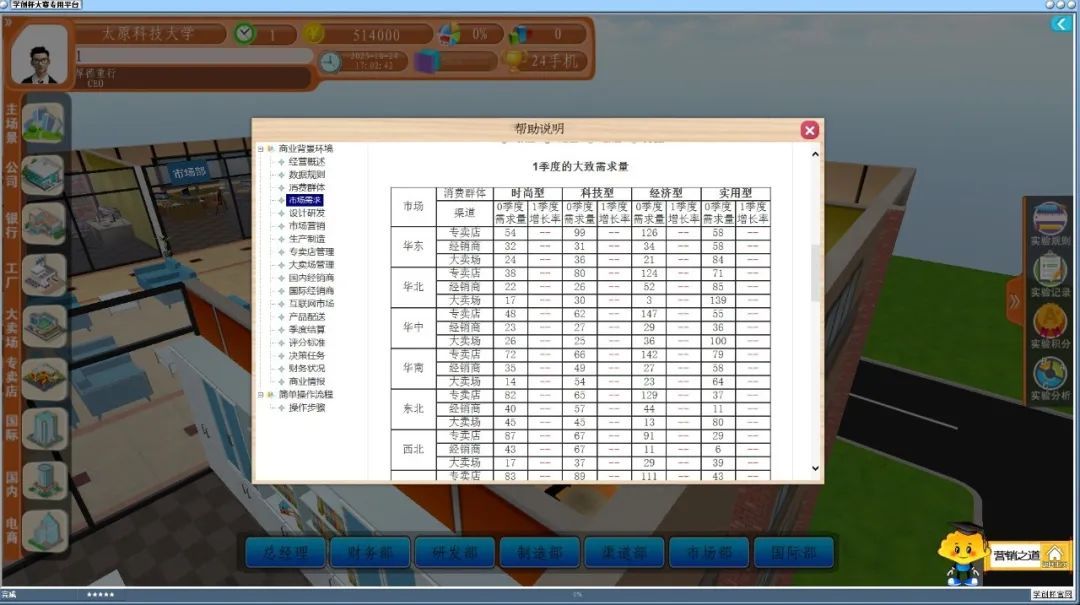Open 财务状况 topic in help tree
1080x605 pixels.
(x=306, y=368)
